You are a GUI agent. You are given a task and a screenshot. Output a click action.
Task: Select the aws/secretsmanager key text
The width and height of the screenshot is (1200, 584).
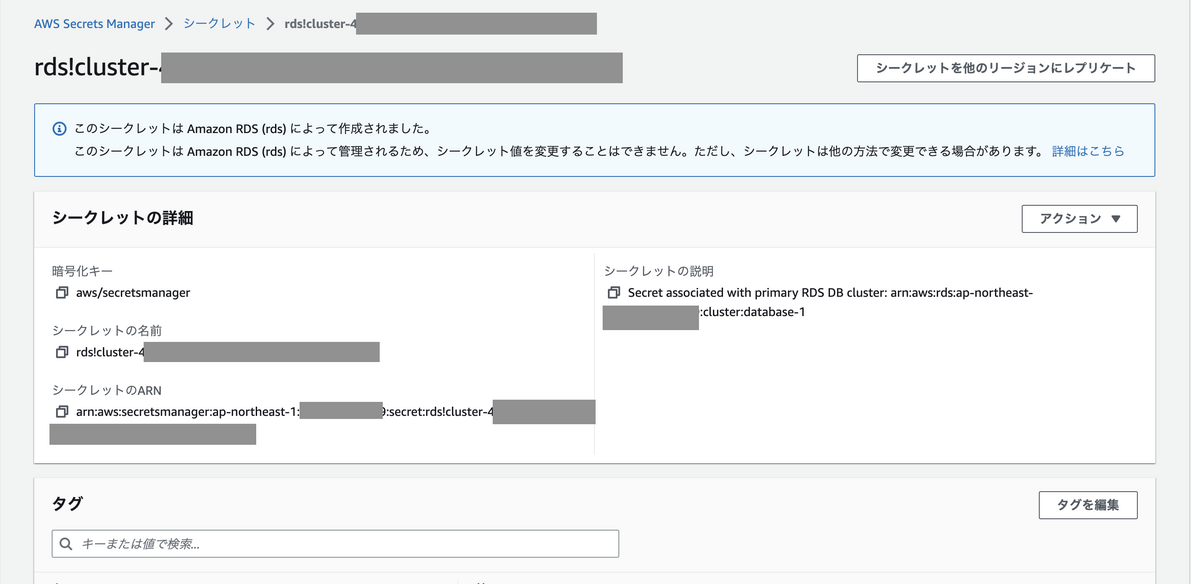pyautogui.click(x=133, y=293)
